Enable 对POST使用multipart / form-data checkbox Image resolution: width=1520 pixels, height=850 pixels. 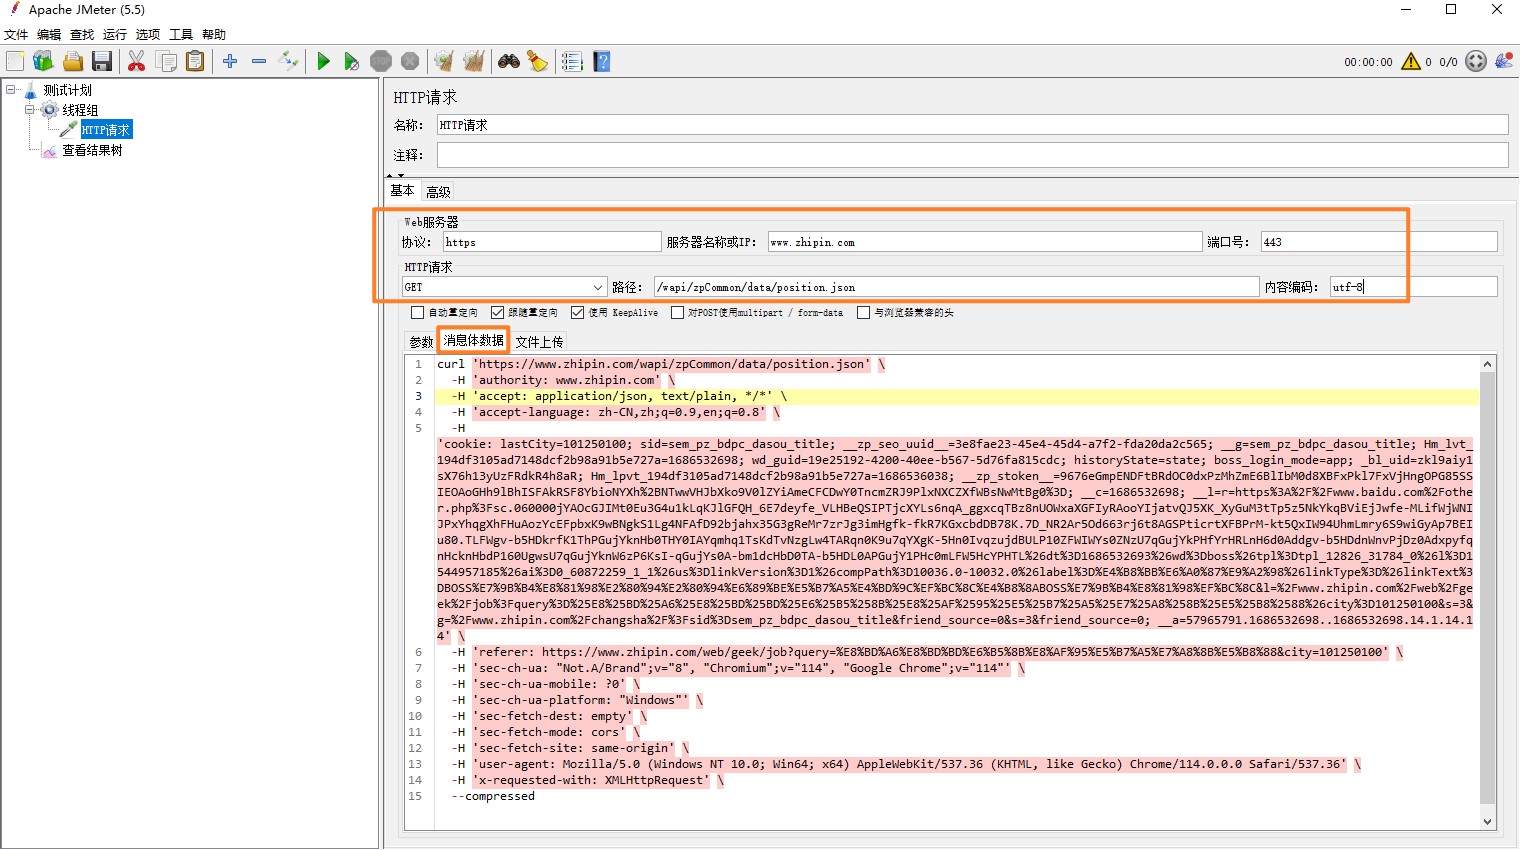[x=678, y=313]
